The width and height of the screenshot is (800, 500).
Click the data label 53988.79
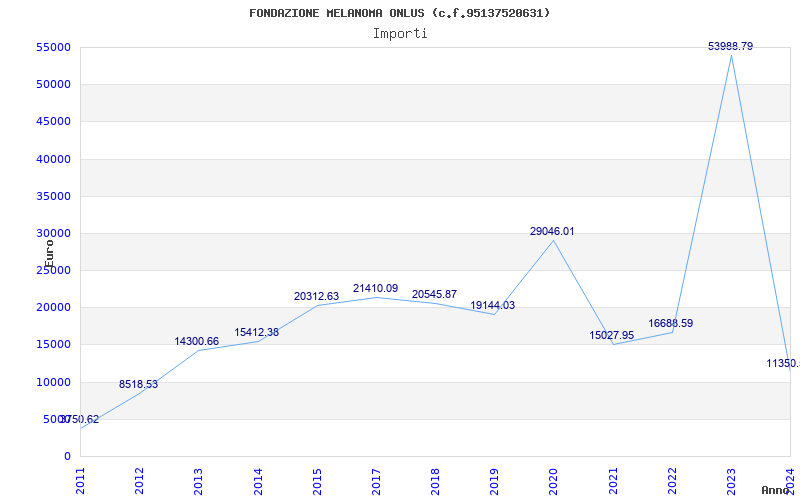(x=731, y=46)
